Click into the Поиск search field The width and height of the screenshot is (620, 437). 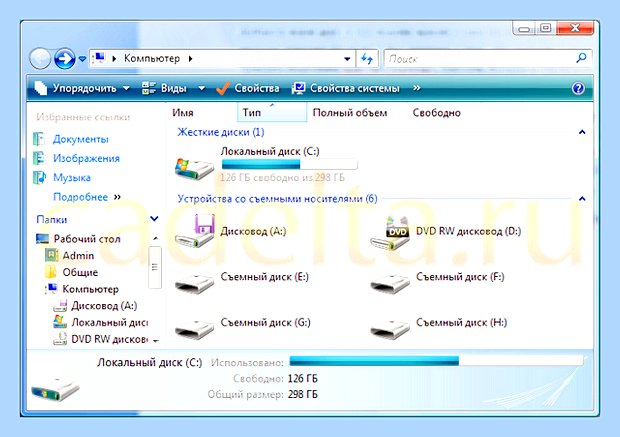click(479, 59)
